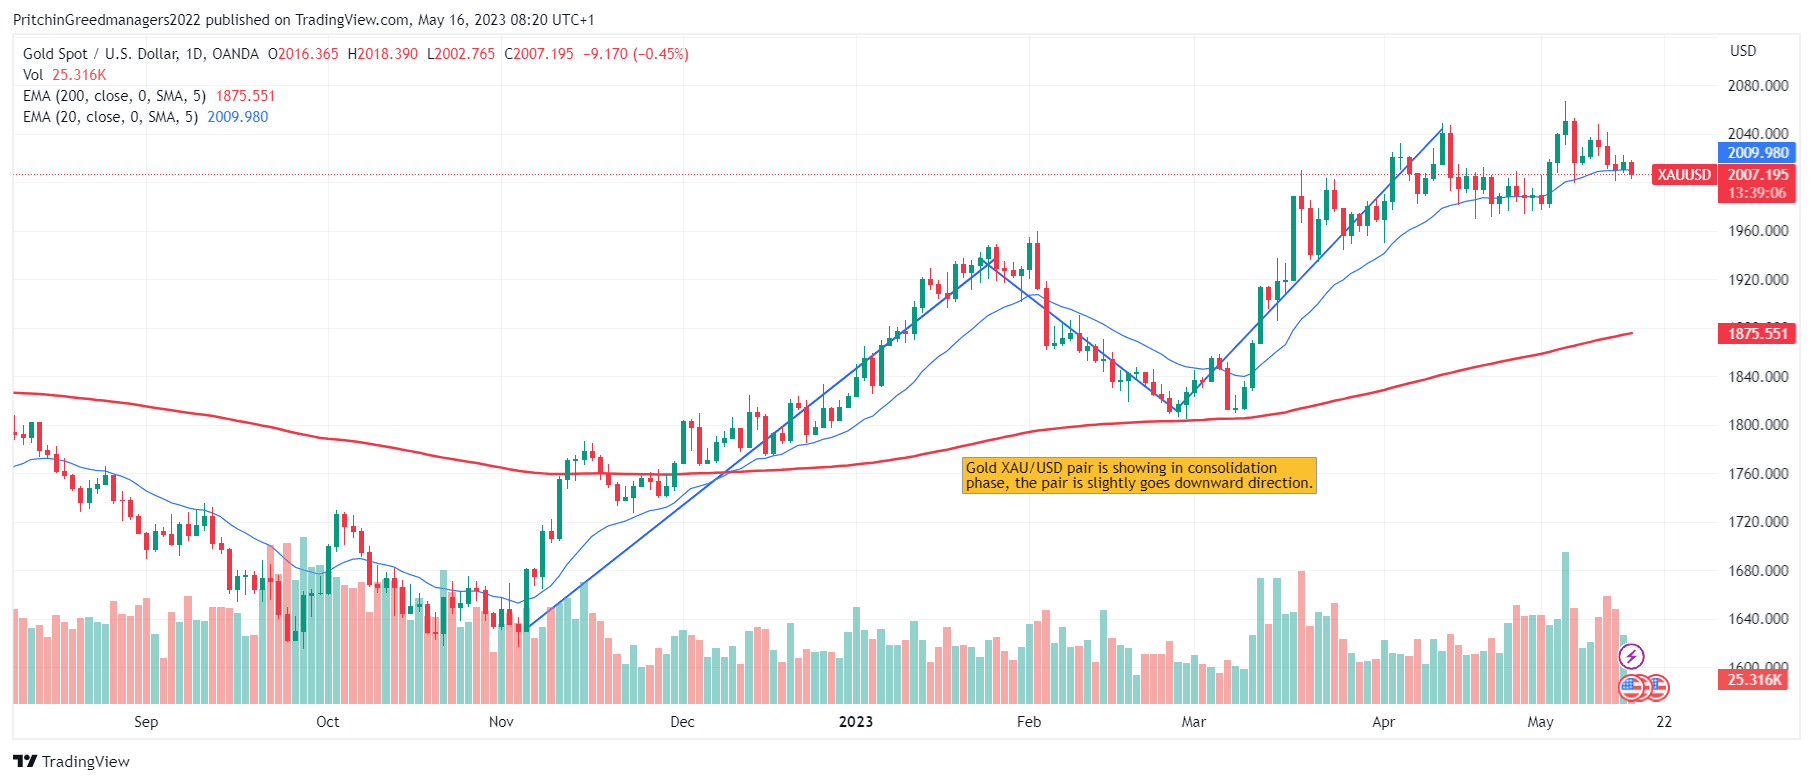The image size is (1813, 783).
Task: Click the 2023 label on time axis
Action: point(856,722)
